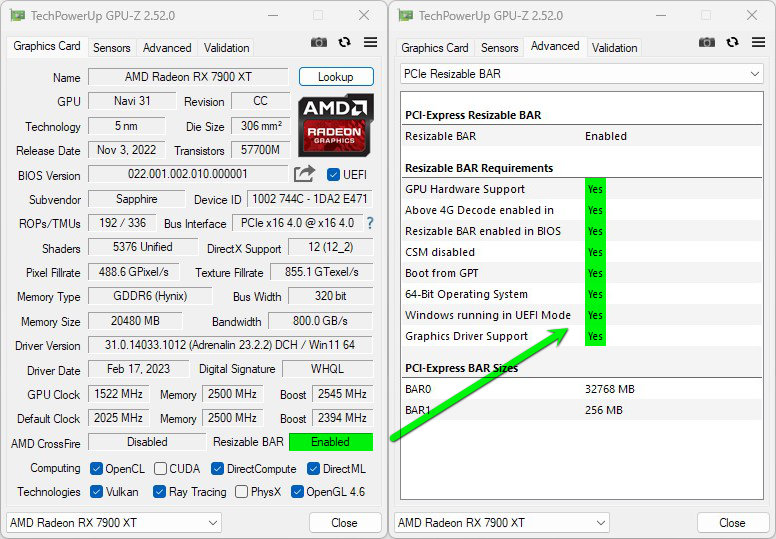This screenshot has width=776, height=539.
Task: Select Graphics Card tab in left window
Action: (x=47, y=46)
